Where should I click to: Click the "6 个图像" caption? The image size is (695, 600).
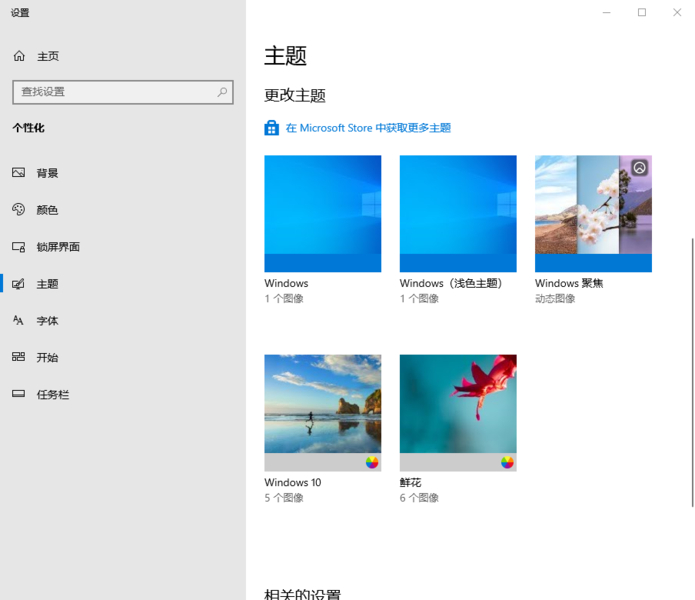pos(419,498)
